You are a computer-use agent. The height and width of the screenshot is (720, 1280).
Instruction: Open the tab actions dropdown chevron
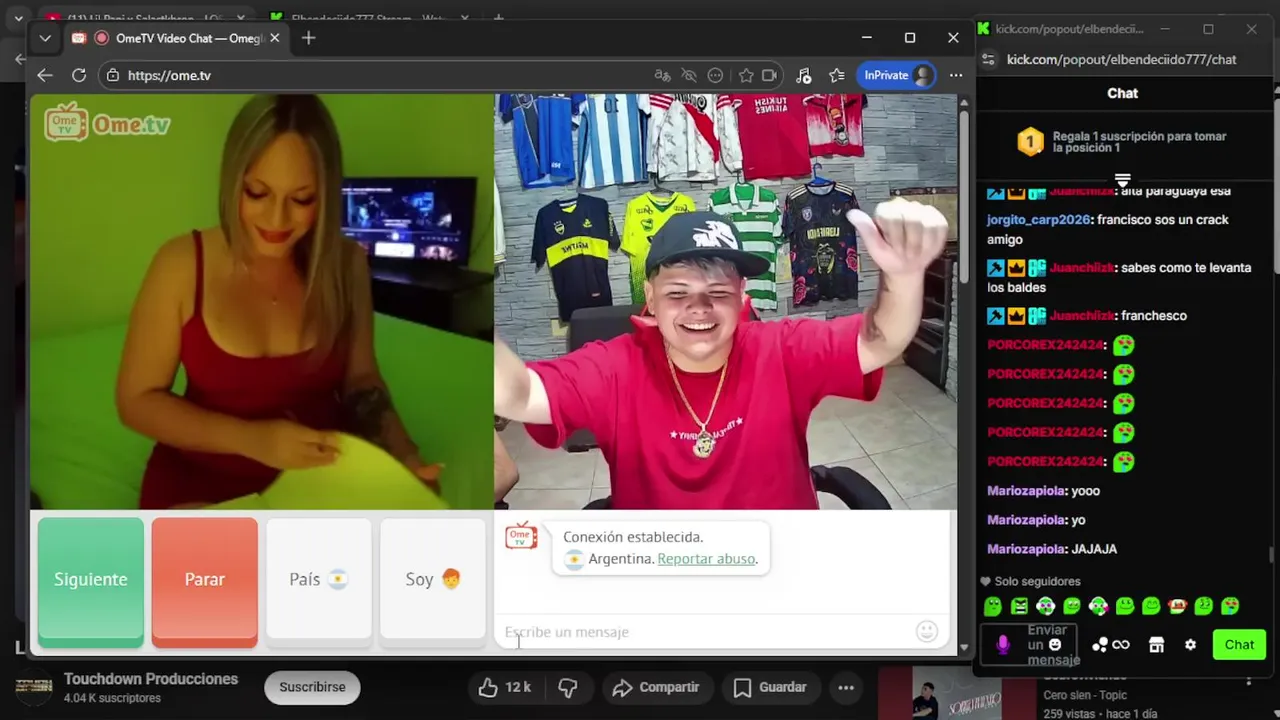(45, 38)
